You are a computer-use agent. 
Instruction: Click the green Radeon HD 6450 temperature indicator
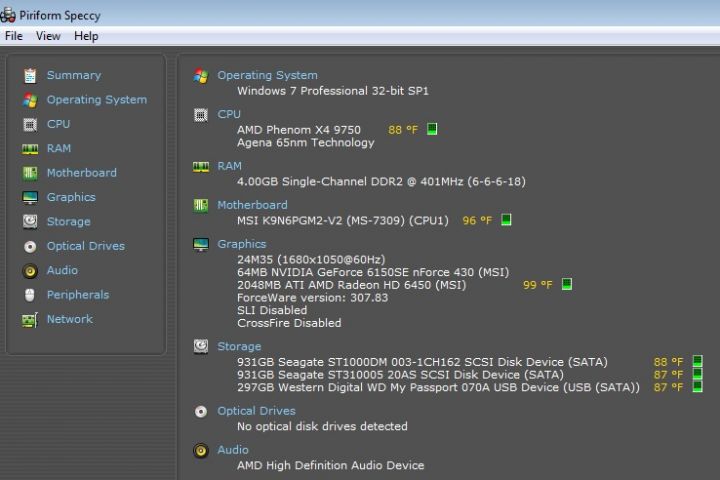click(567, 284)
